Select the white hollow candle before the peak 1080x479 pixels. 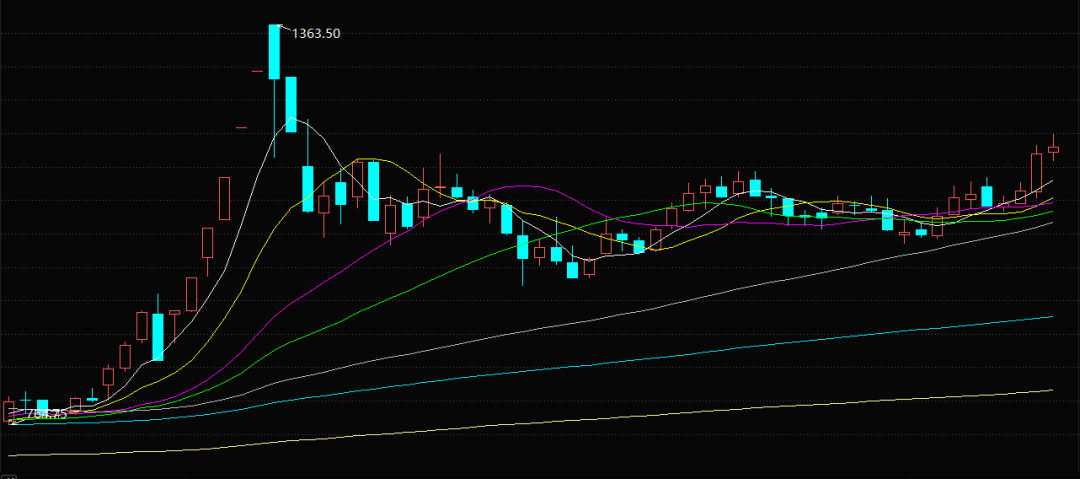tap(224, 197)
